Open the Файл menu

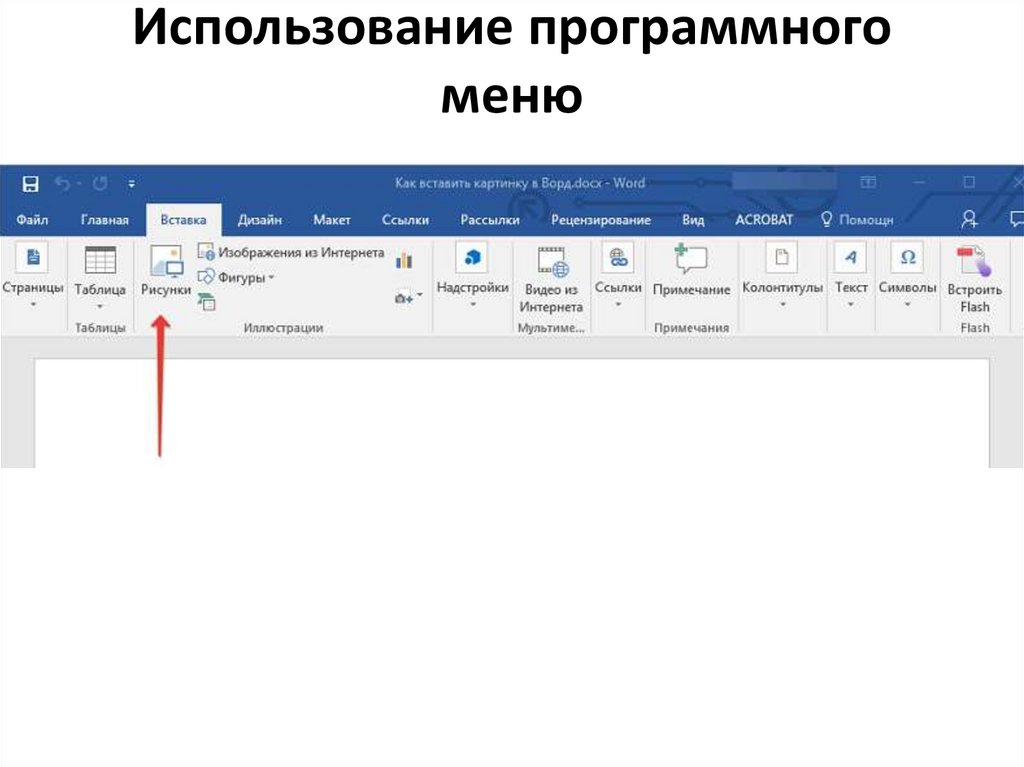pyautogui.click(x=33, y=220)
